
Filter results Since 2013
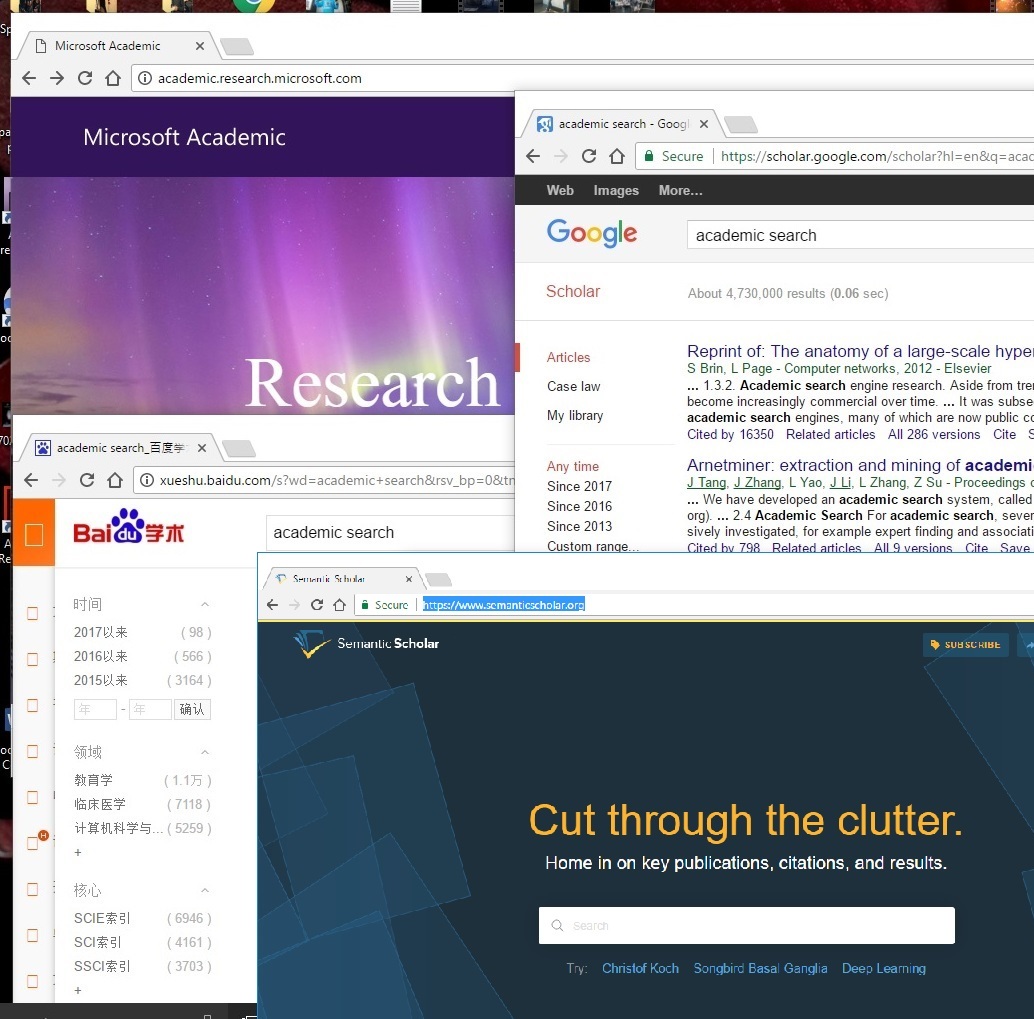coord(579,526)
